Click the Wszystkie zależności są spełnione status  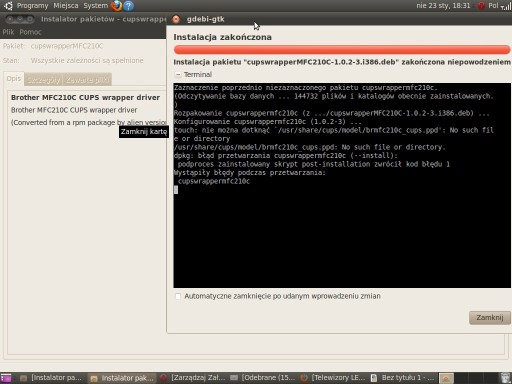pos(87,60)
